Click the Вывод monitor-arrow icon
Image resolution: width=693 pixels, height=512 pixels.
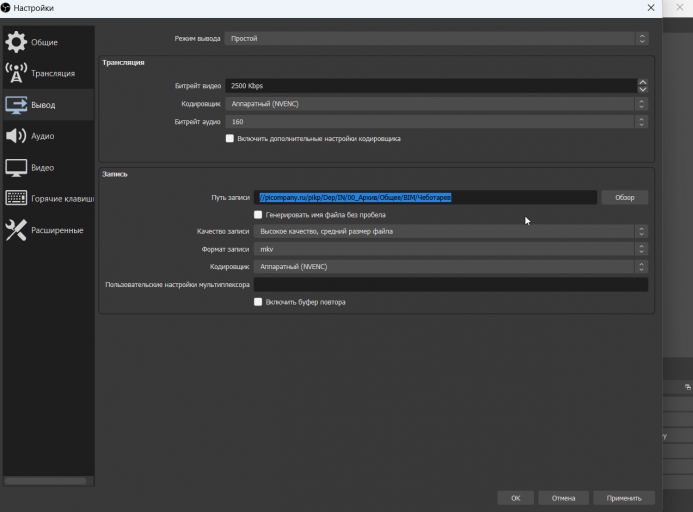pyautogui.click(x=16, y=105)
